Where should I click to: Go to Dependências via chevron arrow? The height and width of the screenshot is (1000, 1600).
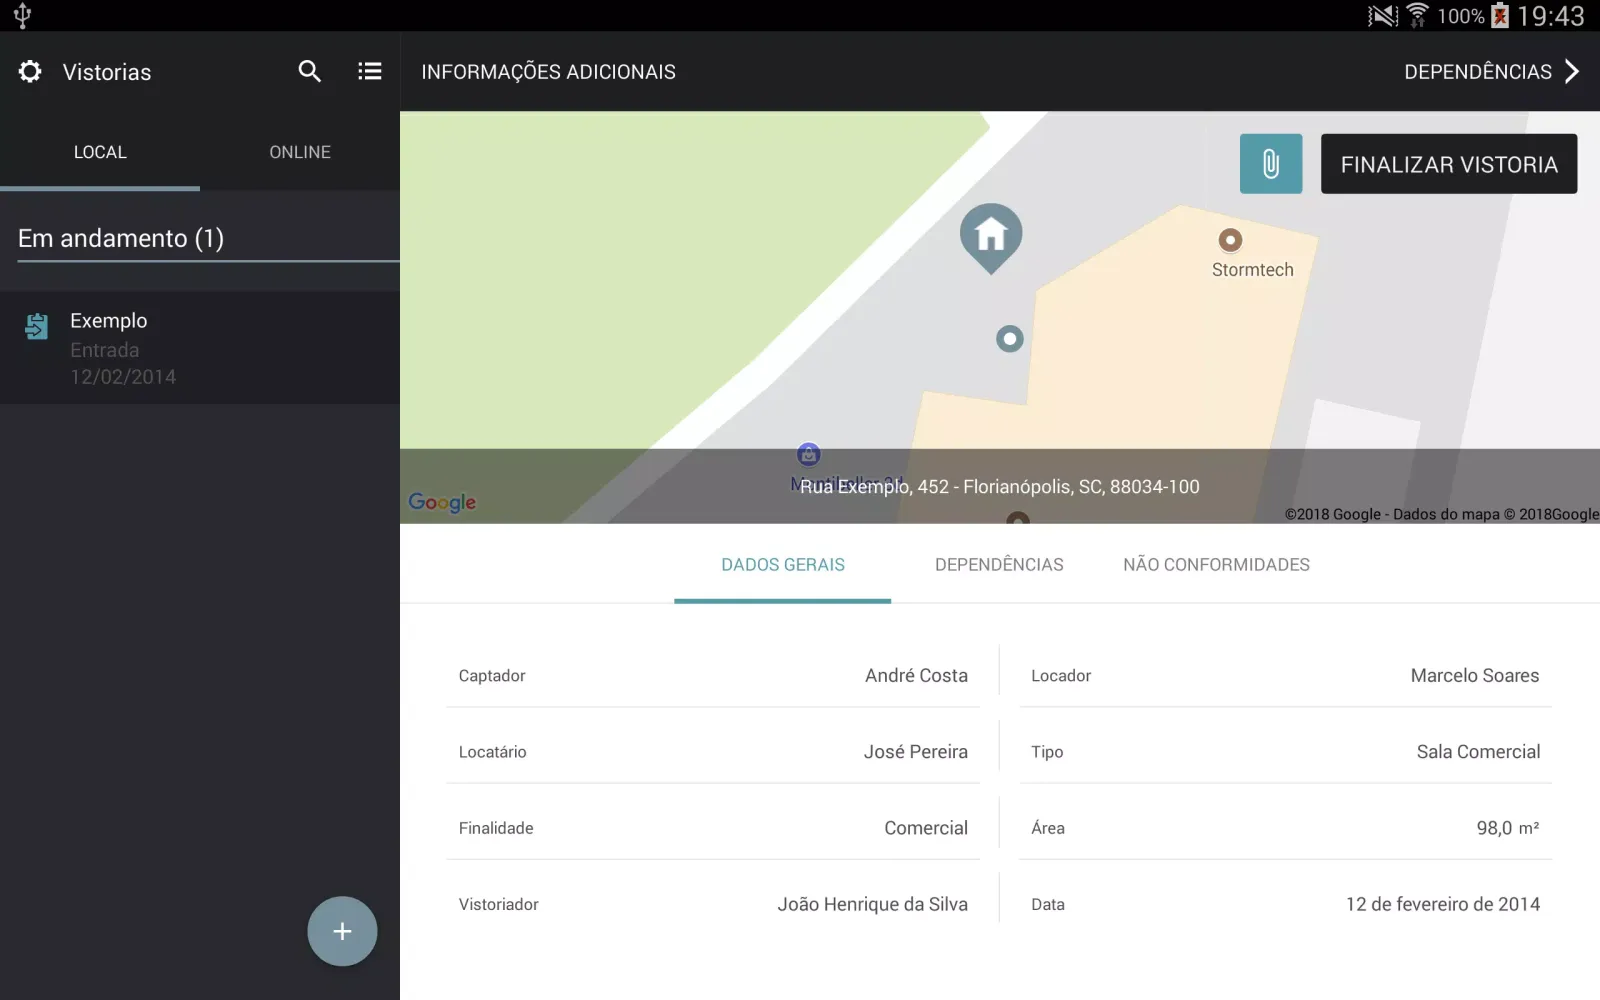1572,71
